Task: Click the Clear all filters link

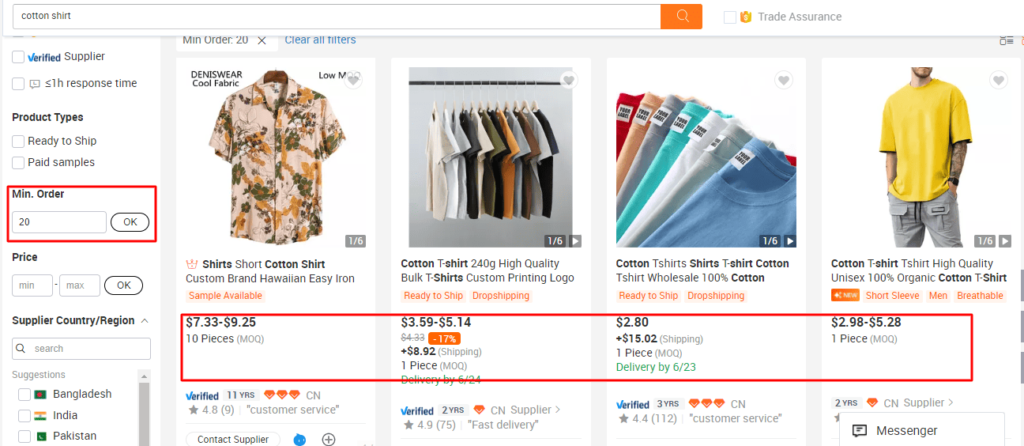Action: pos(320,40)
